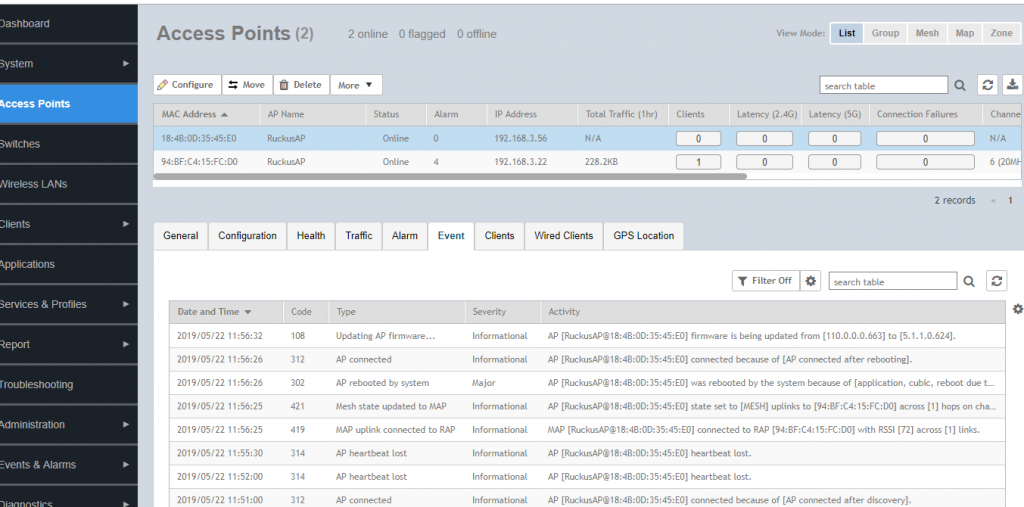Screen dimensions: 1024x507
Task: Open the More dropdown menu
Action: click(355, 85)
